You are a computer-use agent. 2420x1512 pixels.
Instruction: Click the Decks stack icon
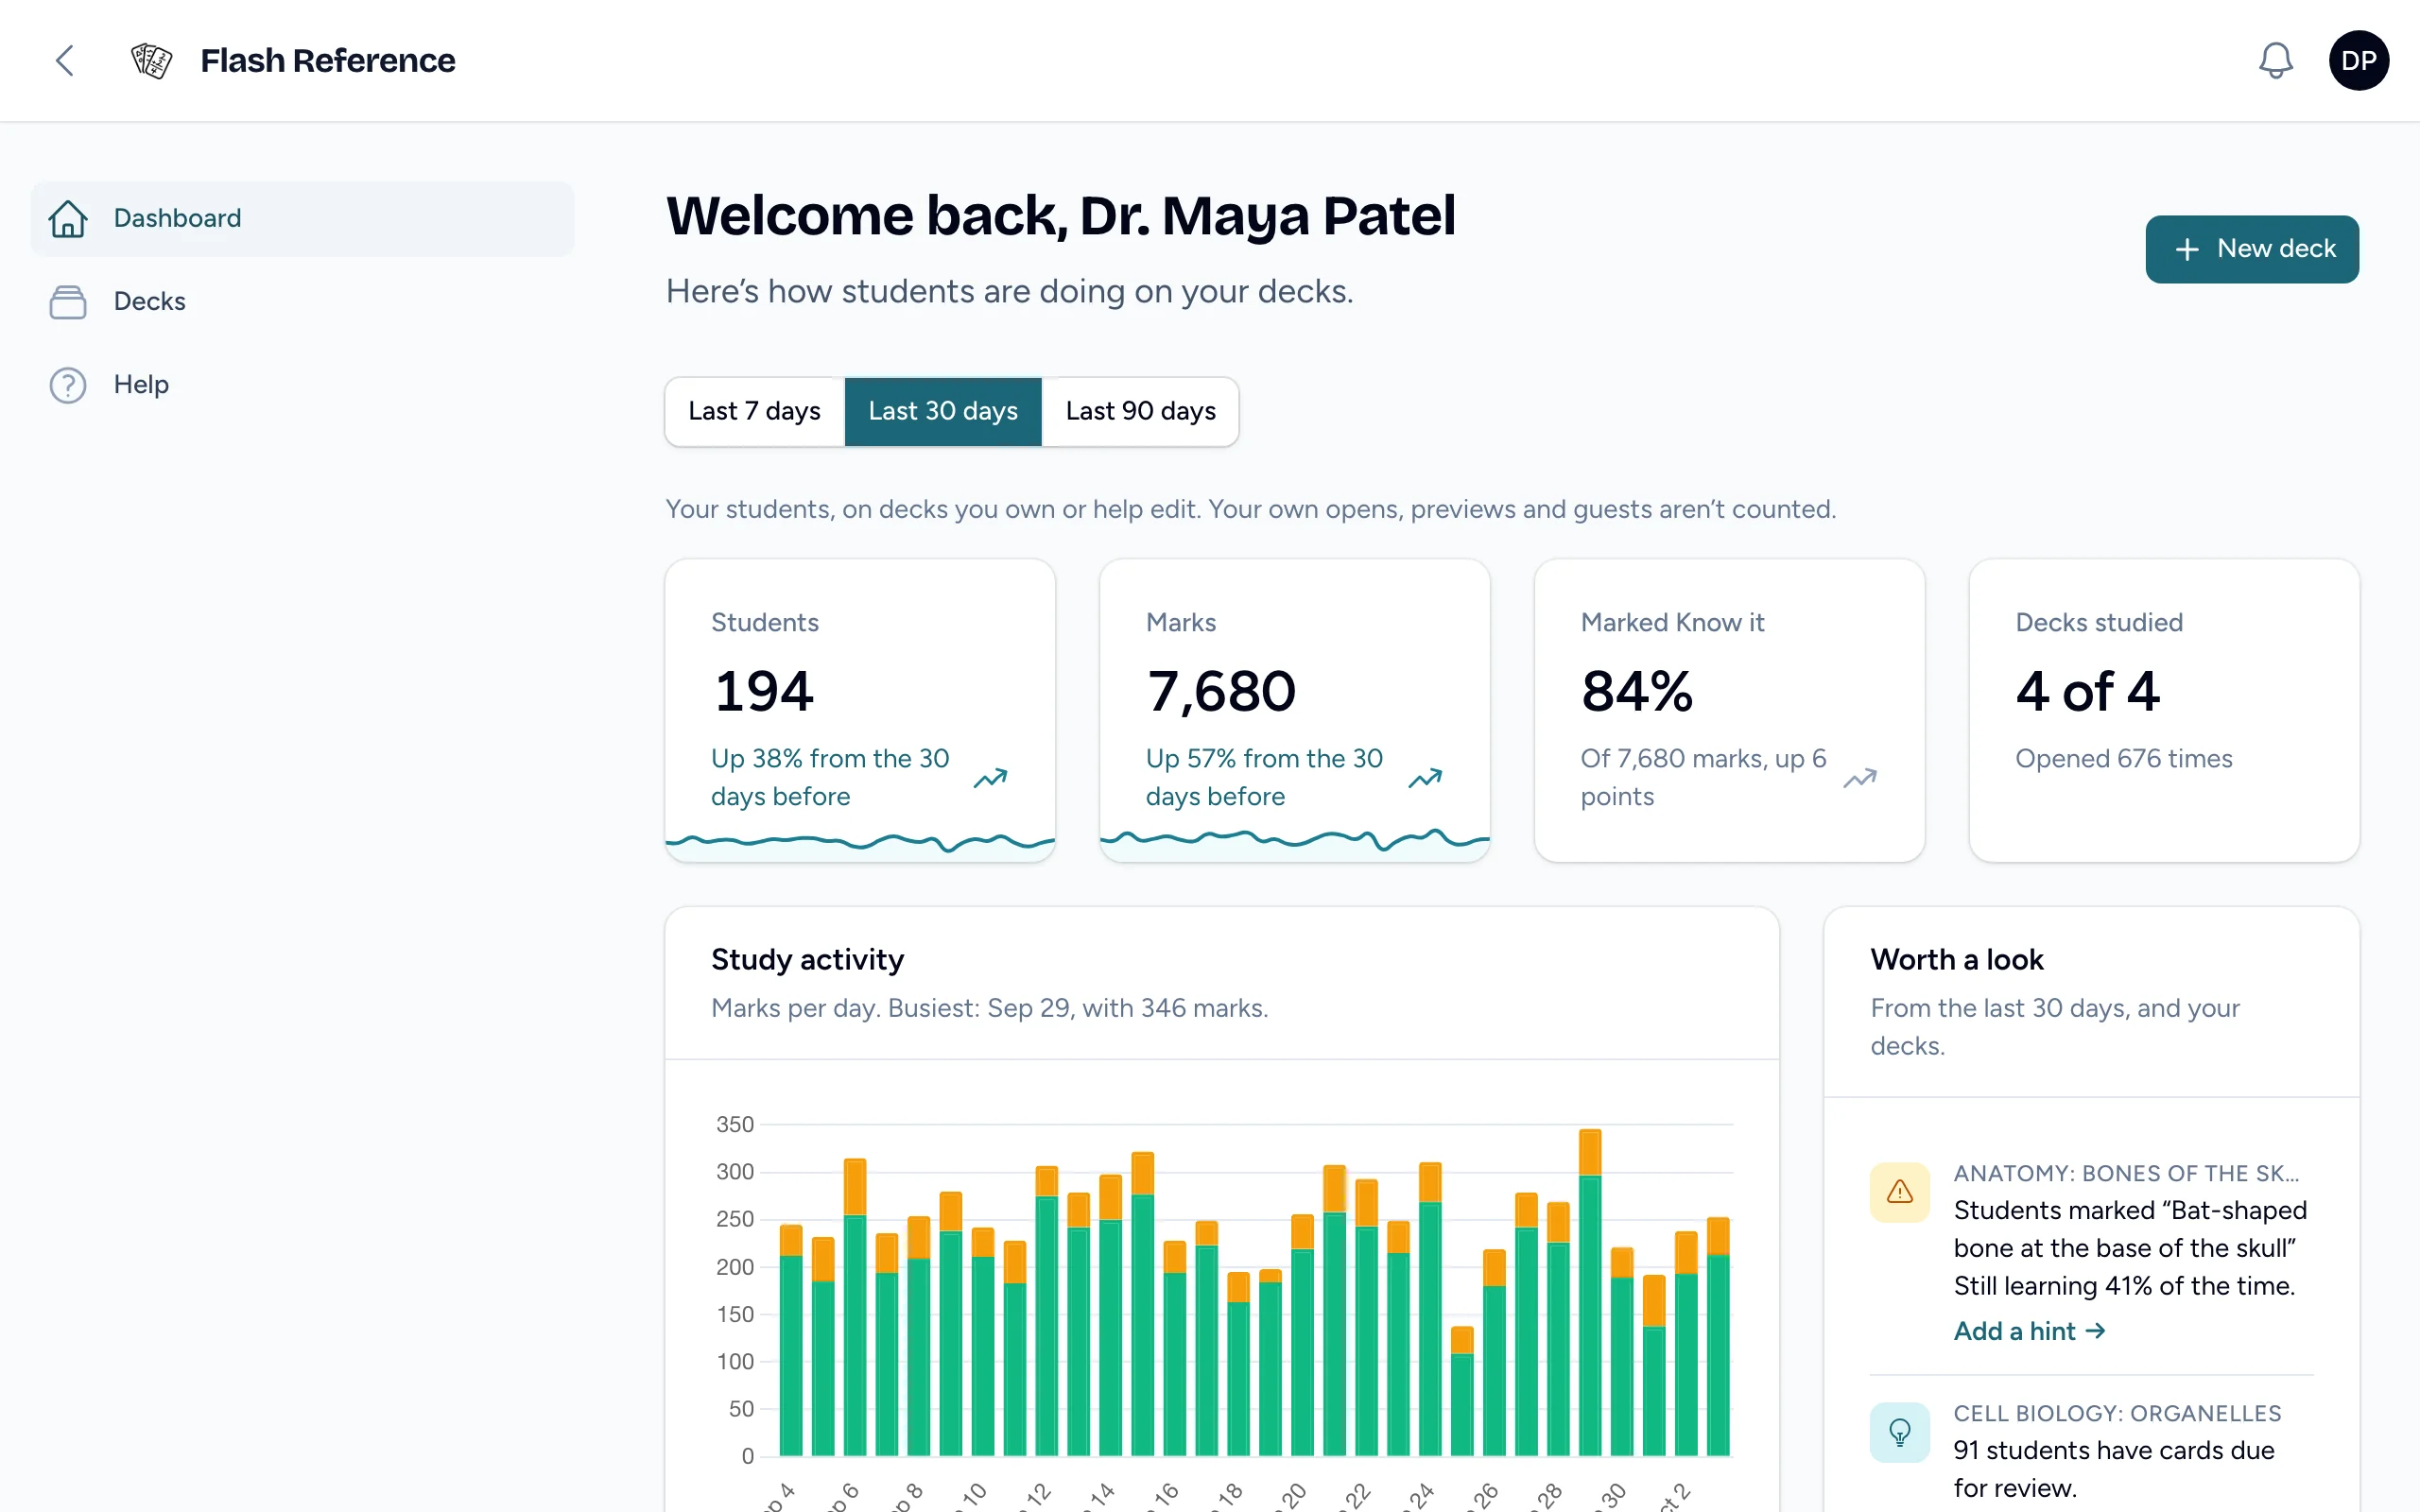click(68, 301)
